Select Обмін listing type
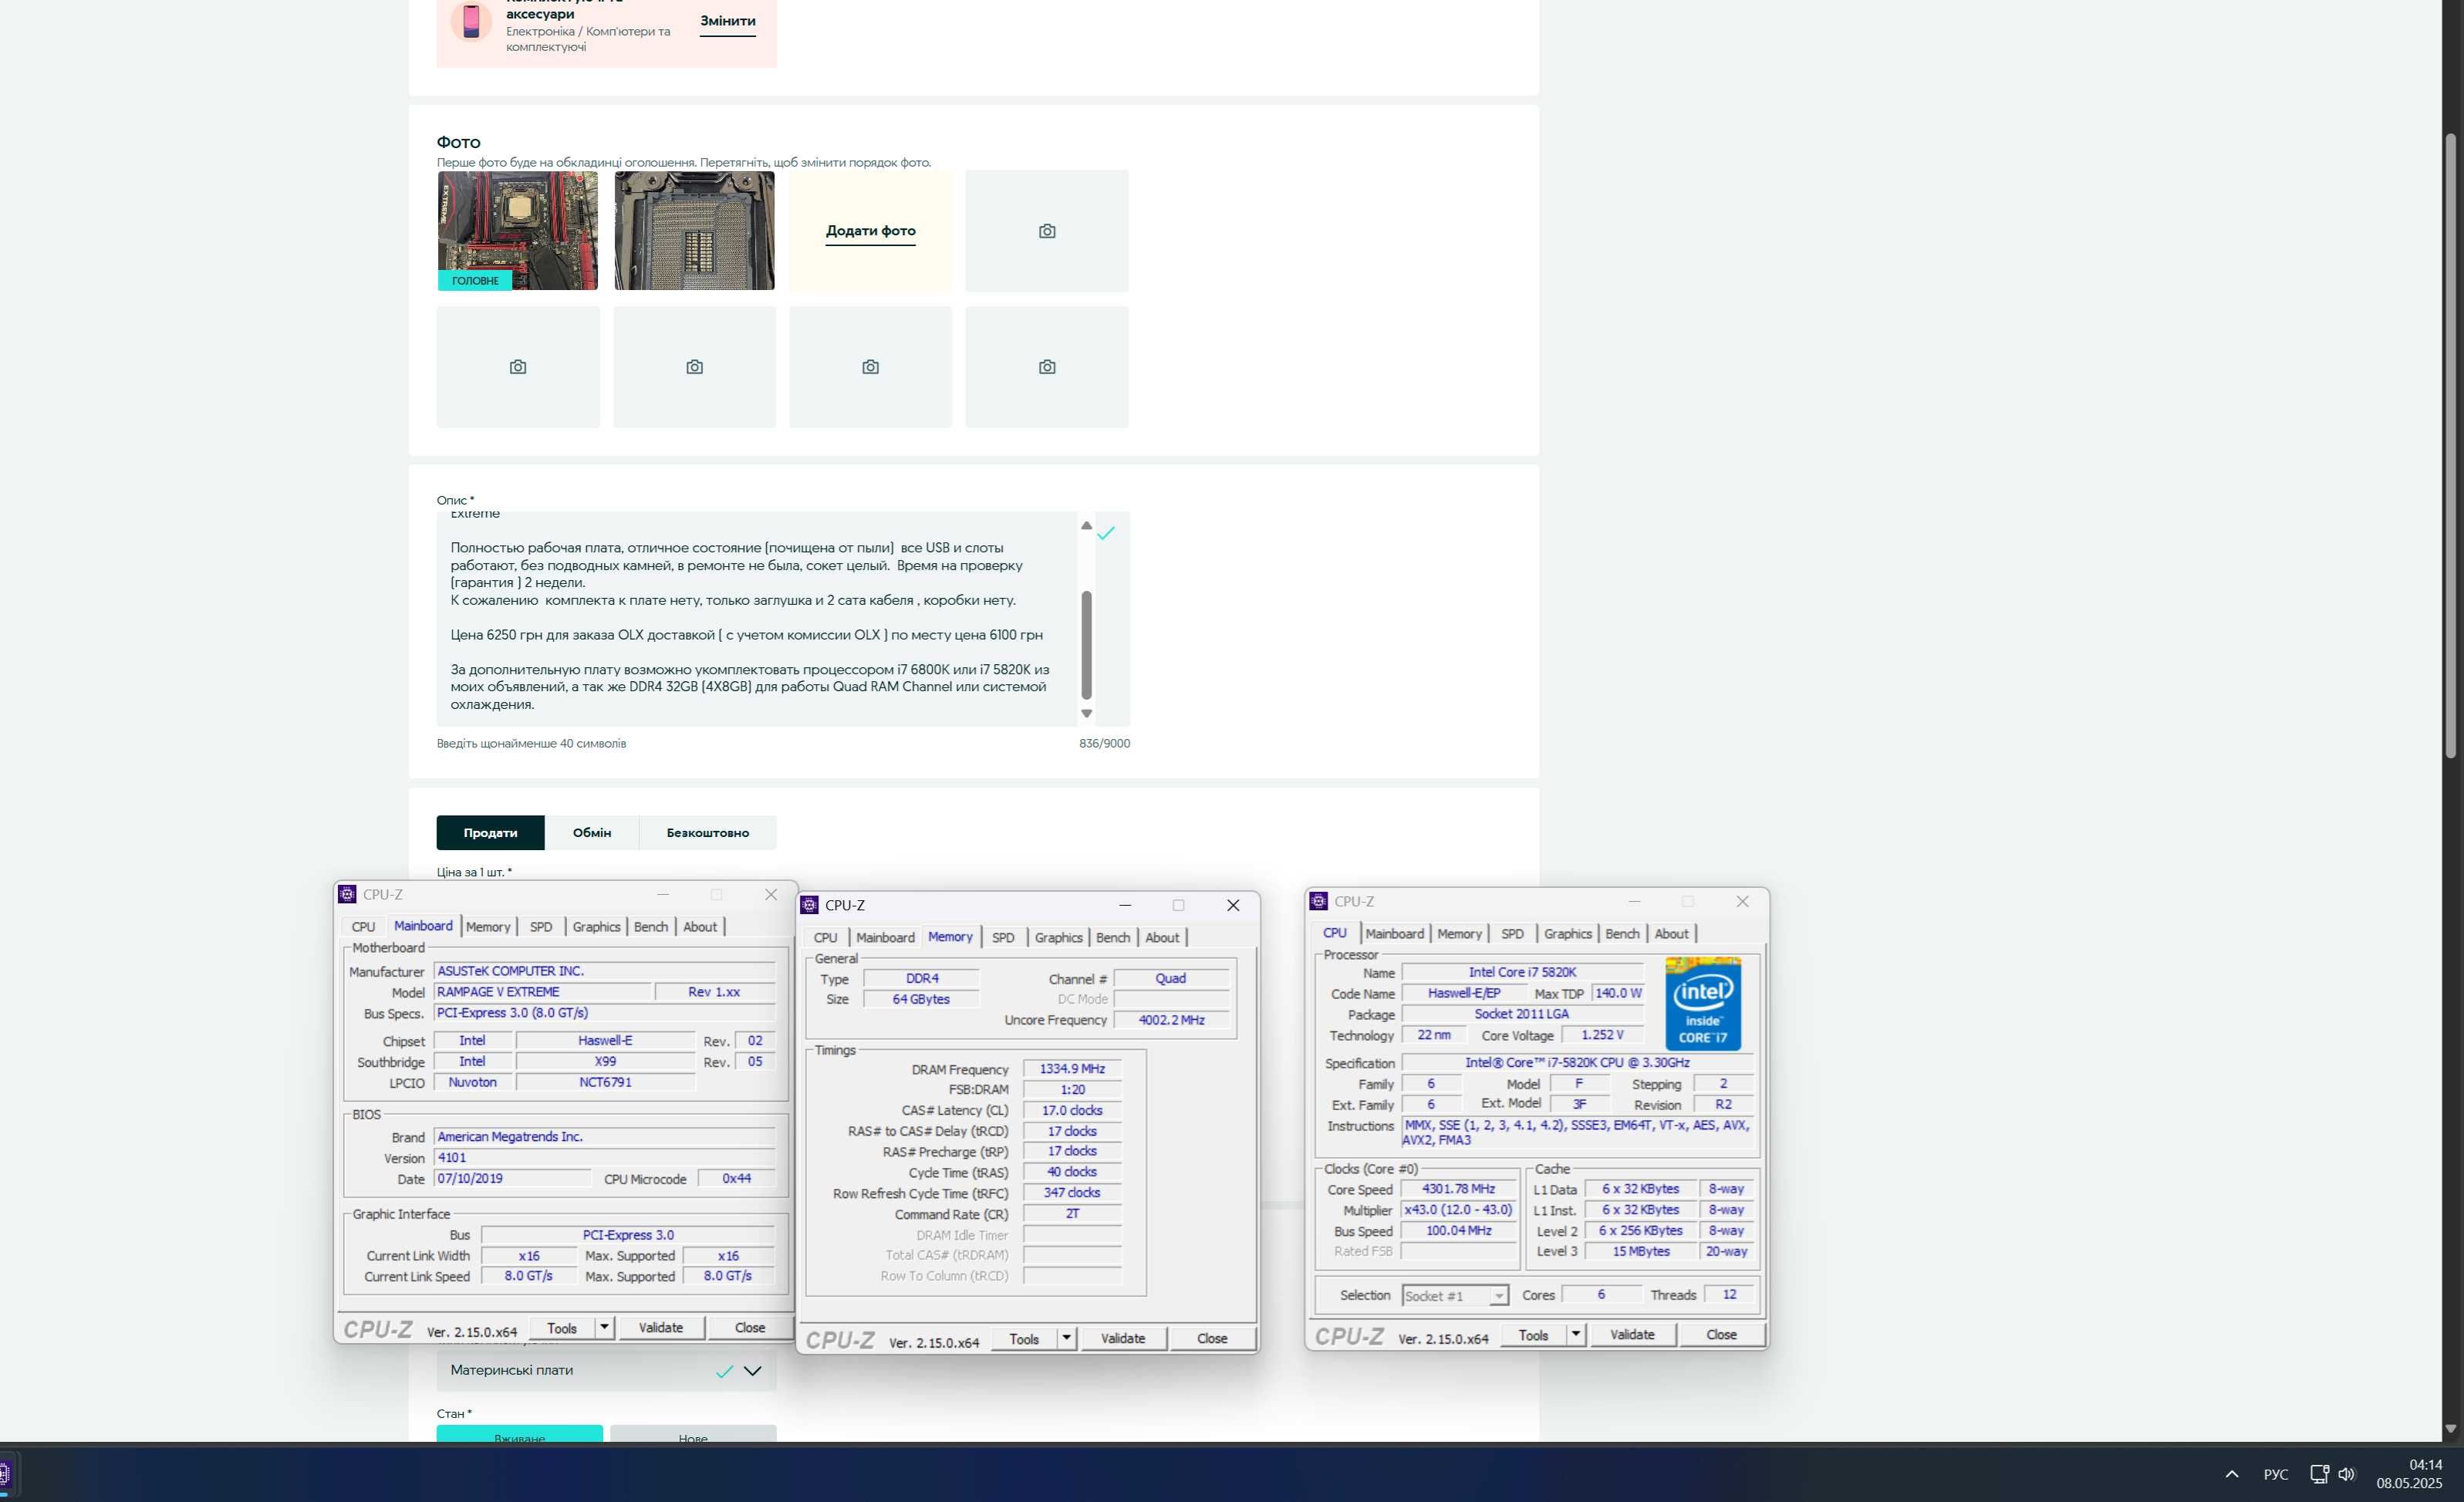The height and width of the screenshot is (1502, 2464). click(x=591, y=832)
